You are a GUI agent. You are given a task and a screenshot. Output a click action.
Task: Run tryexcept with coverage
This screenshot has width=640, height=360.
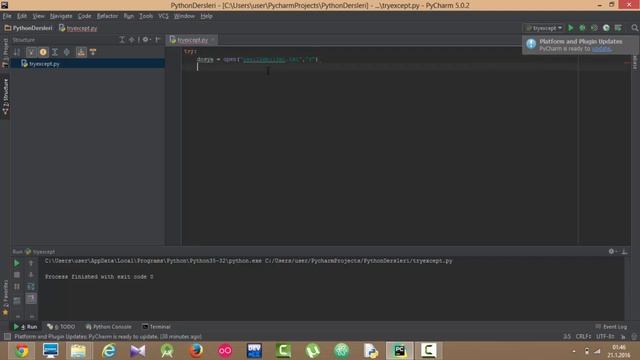(x=594, y=28)
